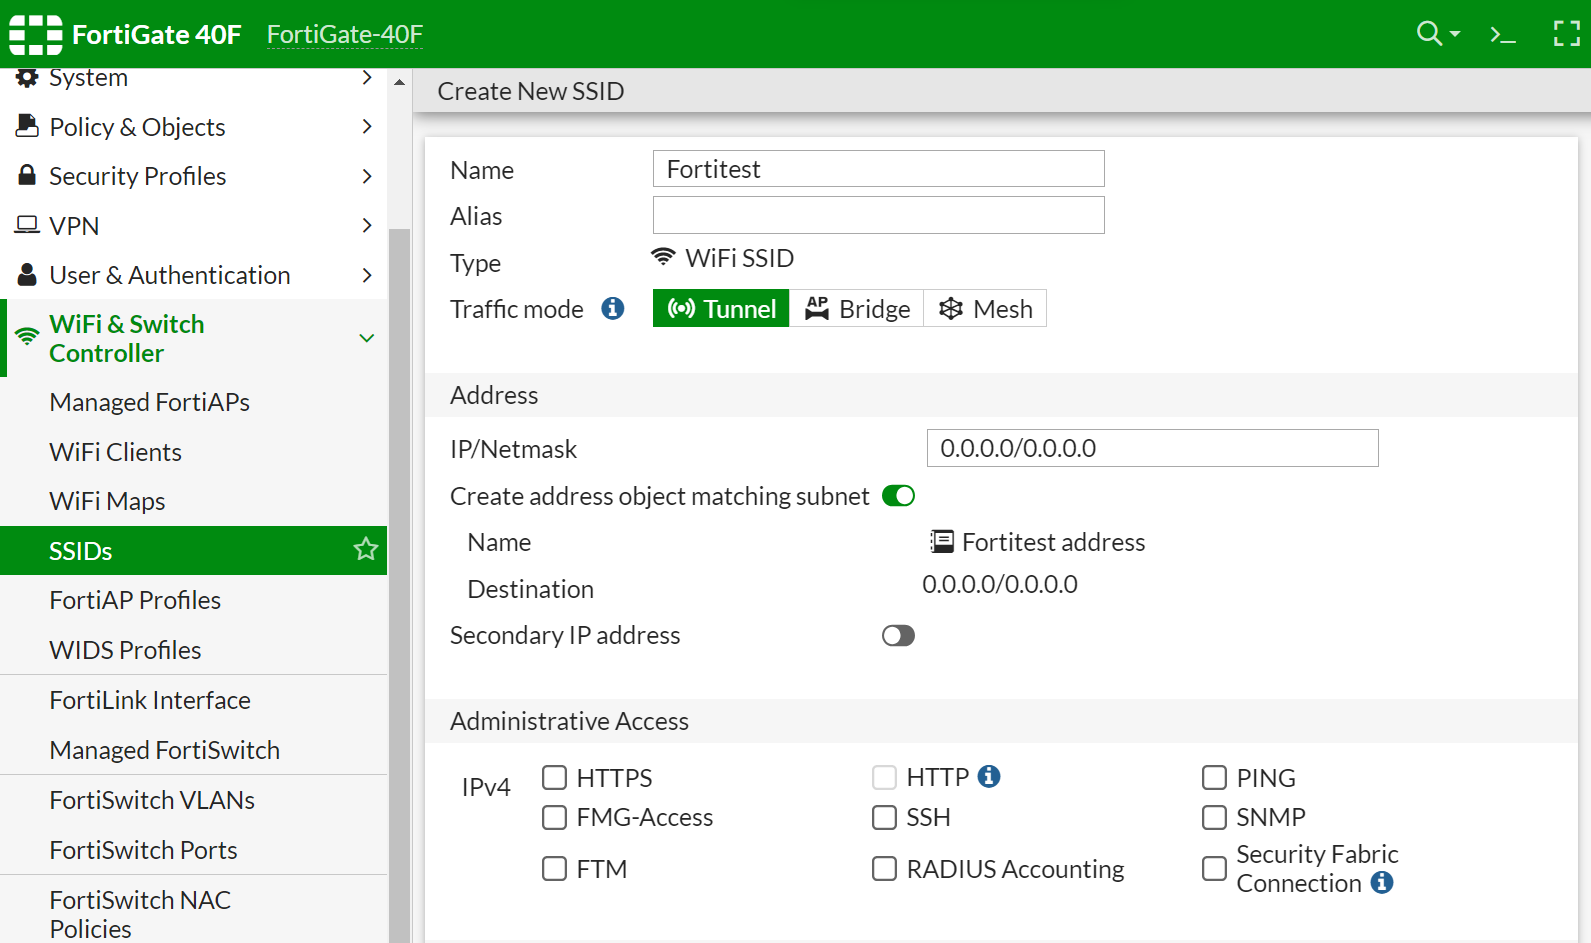Open Managed FortiAPs page

tap(150, 402)
